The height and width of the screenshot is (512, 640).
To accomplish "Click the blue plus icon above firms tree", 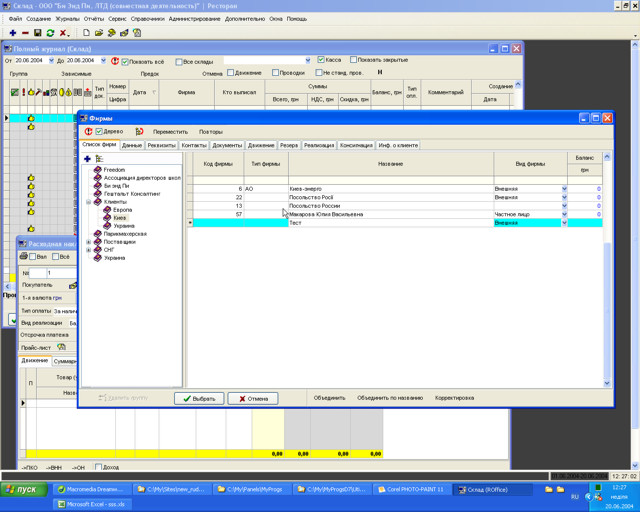I will (87, 159).
